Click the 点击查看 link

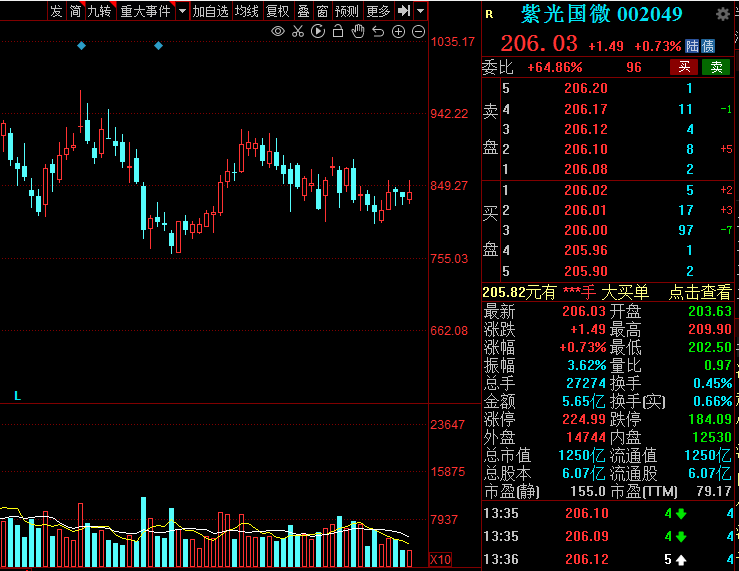(700, 292)
